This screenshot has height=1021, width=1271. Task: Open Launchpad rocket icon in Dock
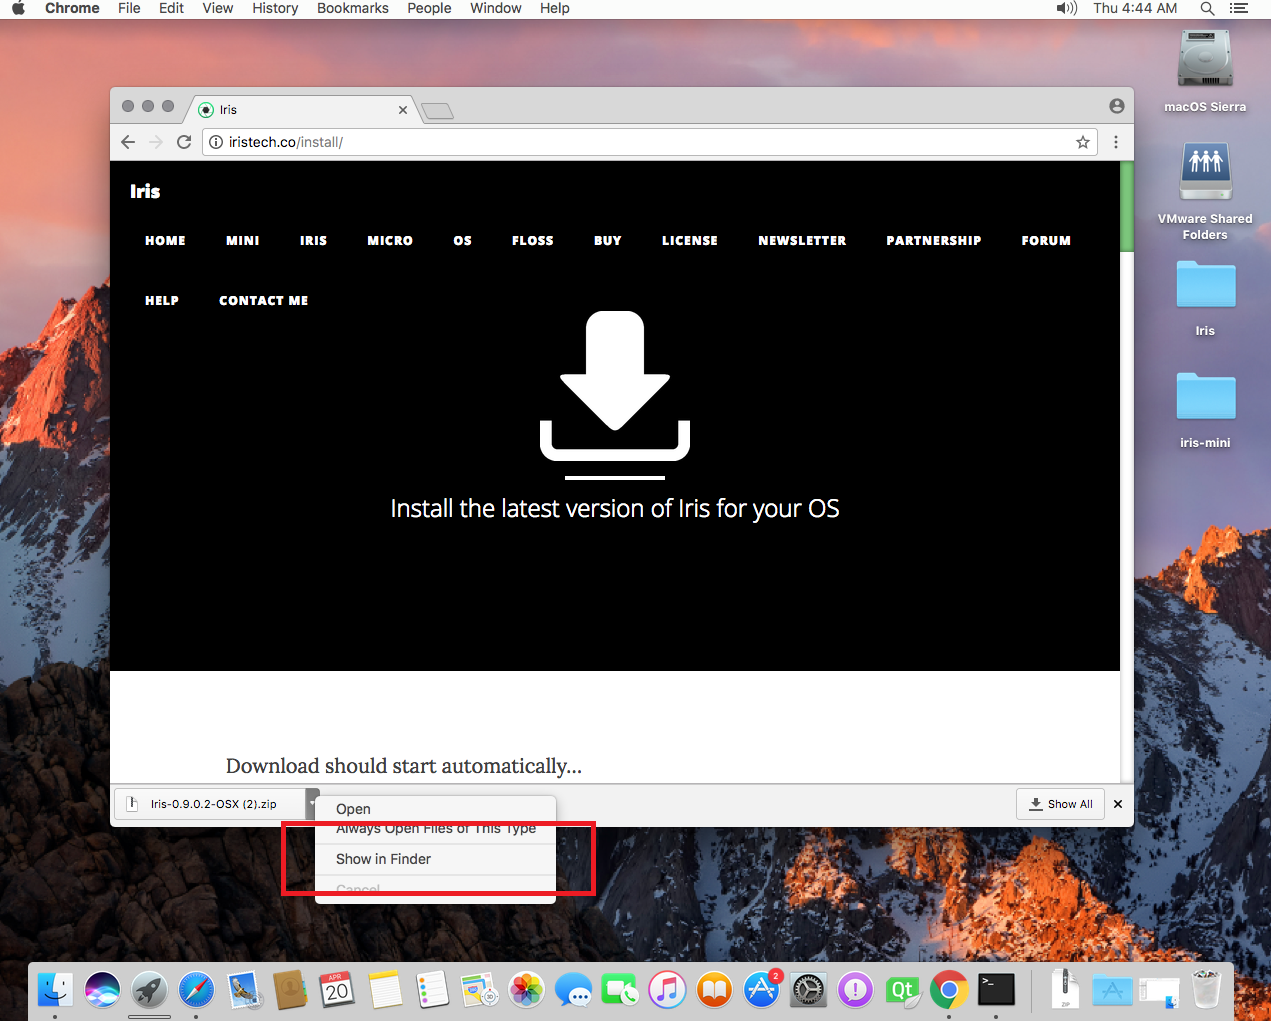coord(150,990)
